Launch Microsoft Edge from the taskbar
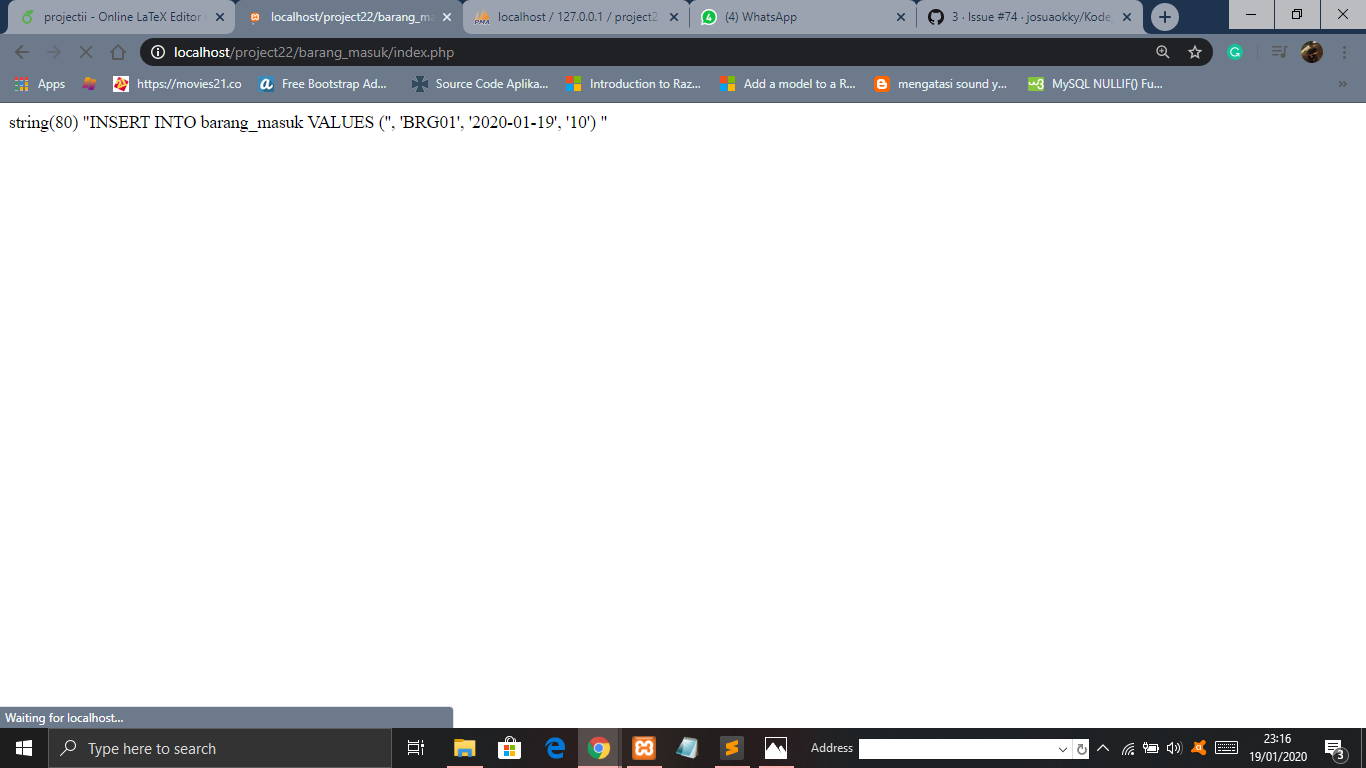The height and width of the screenshot is (768, 1366). (x=554, y=747)
